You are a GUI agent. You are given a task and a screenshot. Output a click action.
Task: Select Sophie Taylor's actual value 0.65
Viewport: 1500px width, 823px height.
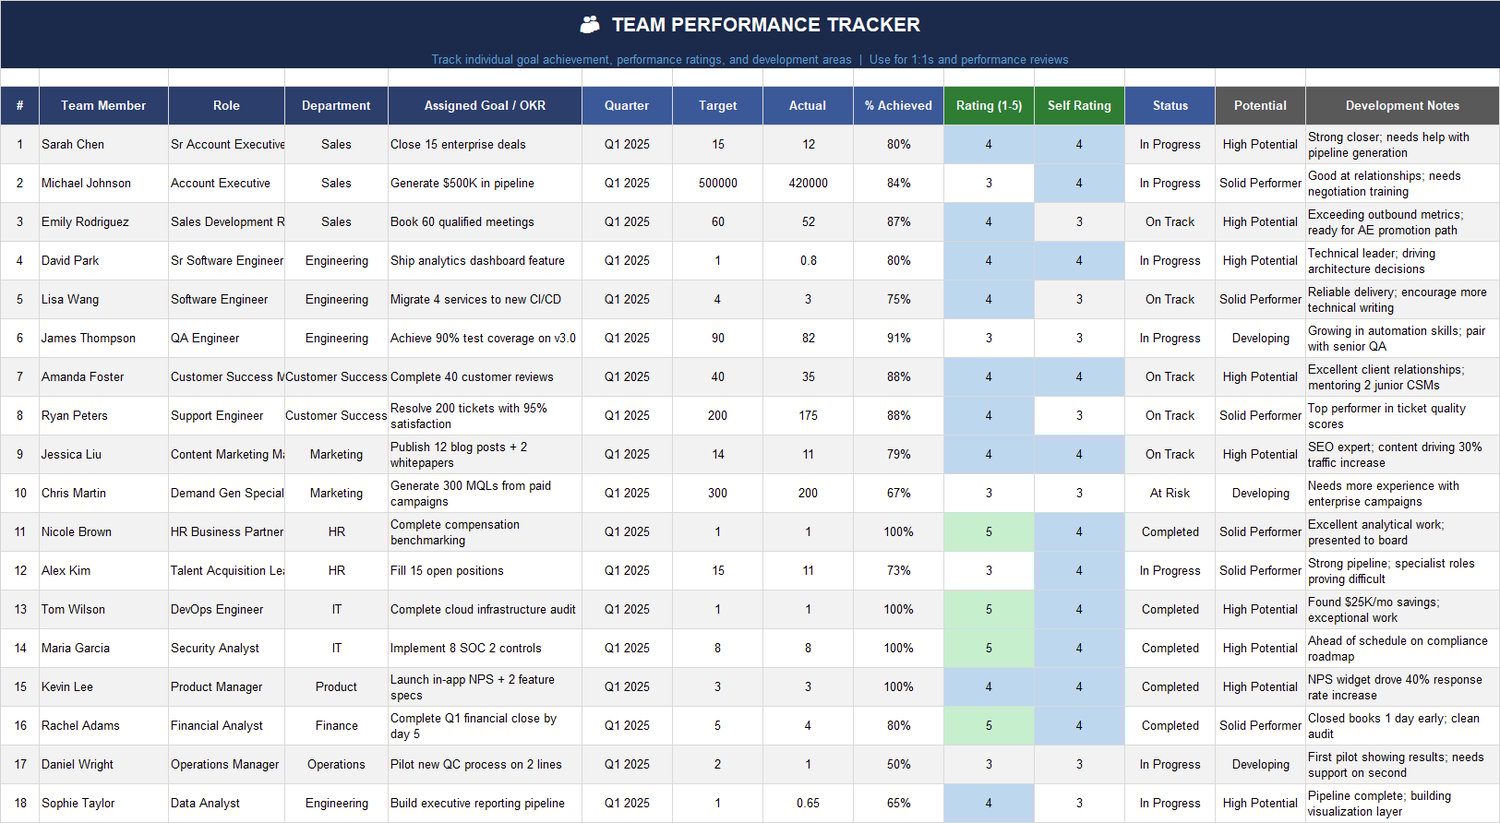(808, 803)
